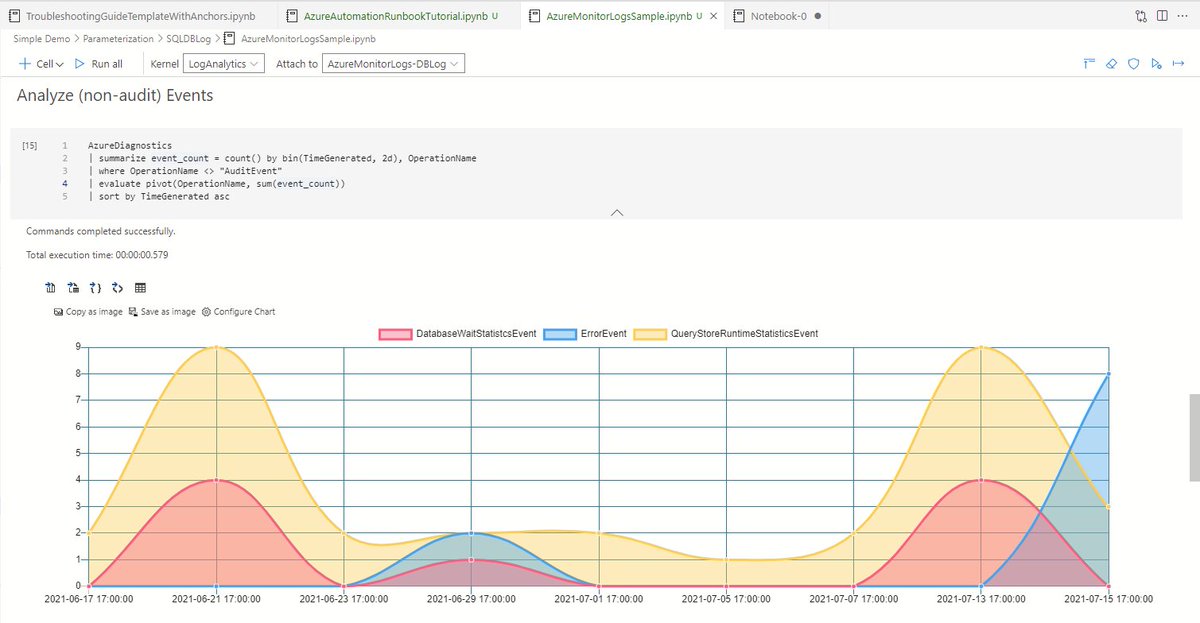Click SQLDBLog in the breadcrumb

click(x=188, y=39)
